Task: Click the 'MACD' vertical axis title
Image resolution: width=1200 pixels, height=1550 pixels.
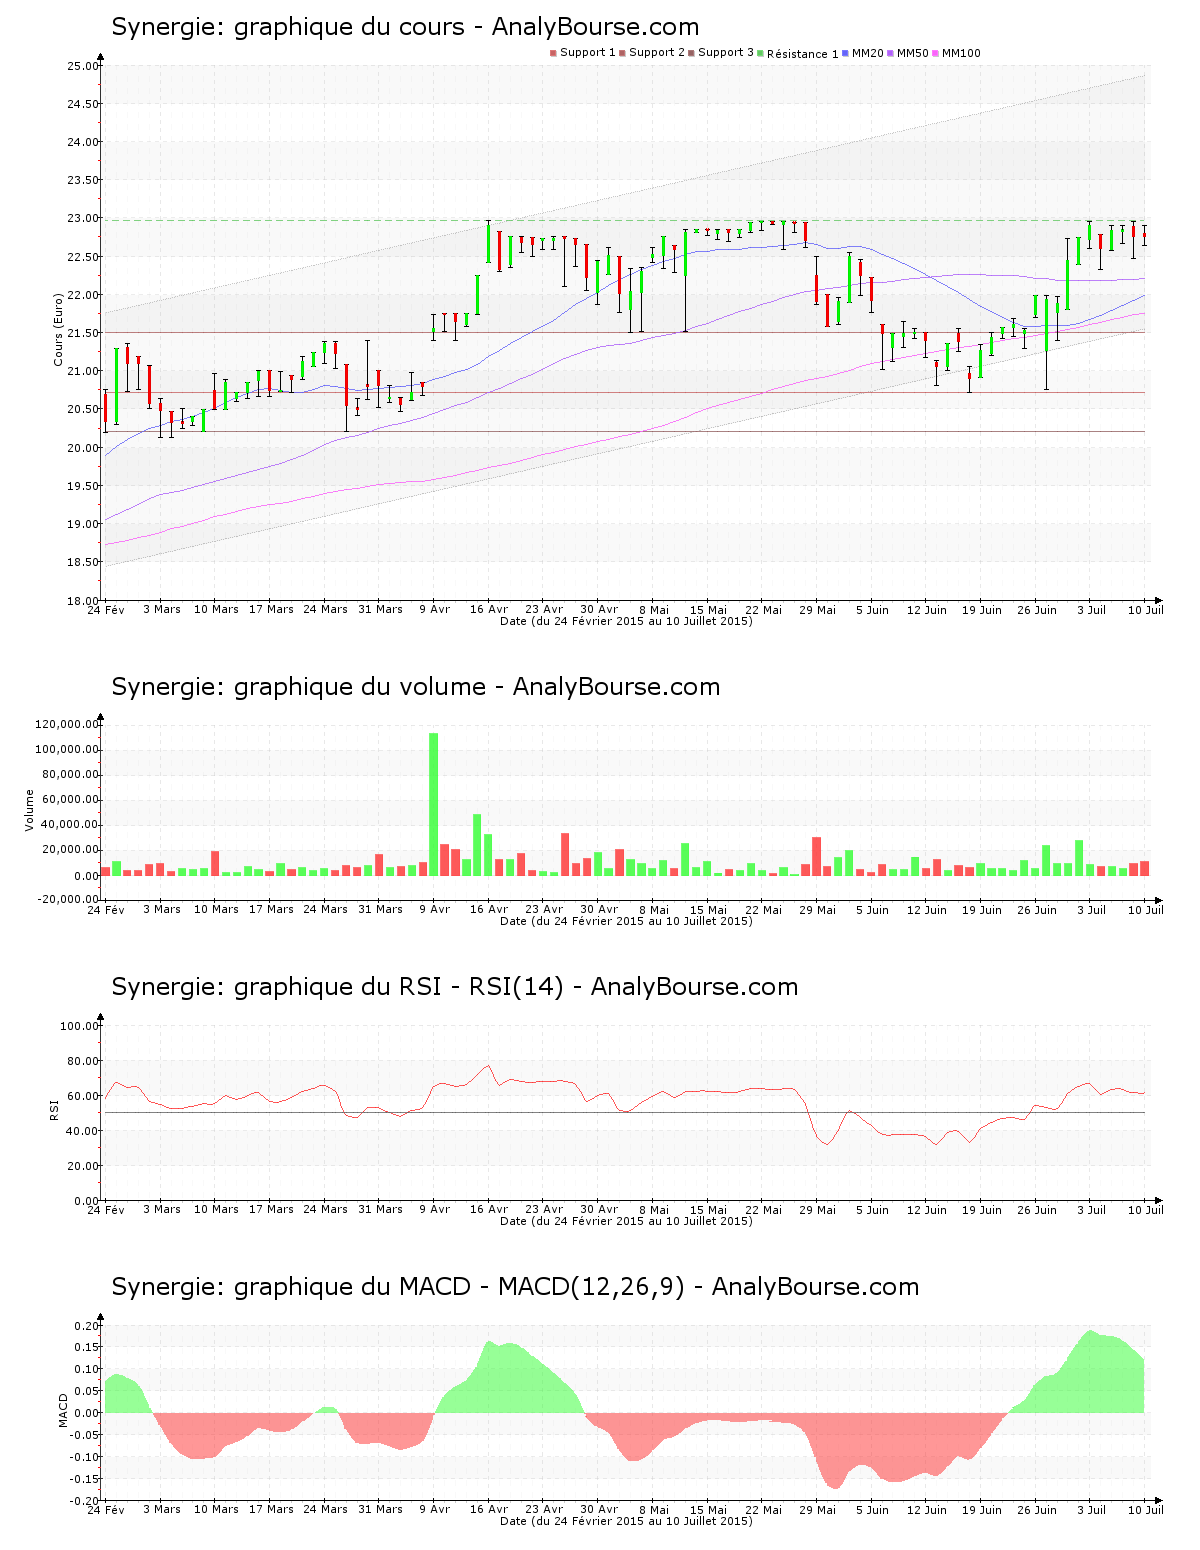Action: (x=63, y=1410)
